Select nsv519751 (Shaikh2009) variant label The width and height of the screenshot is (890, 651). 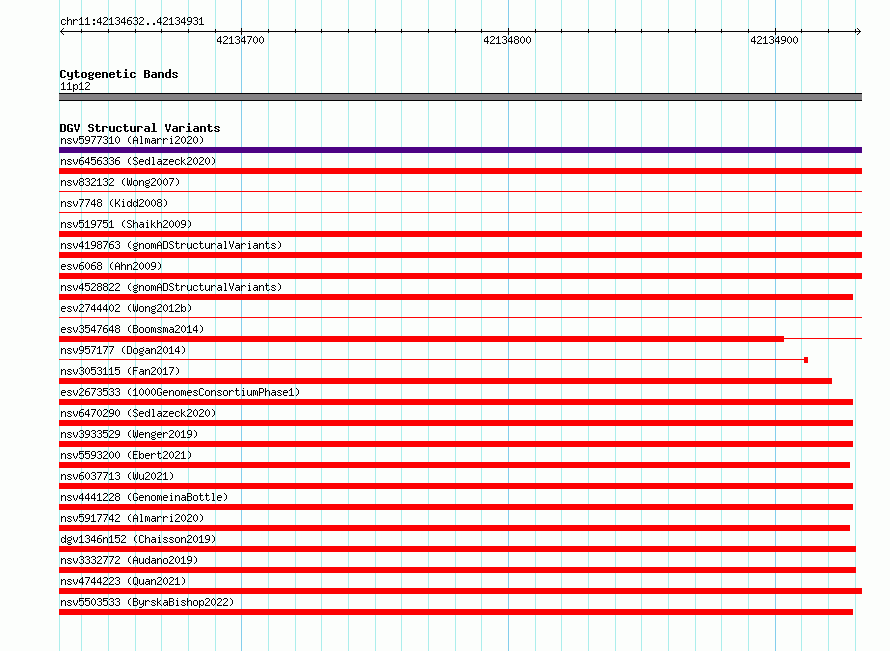point(126,224)
